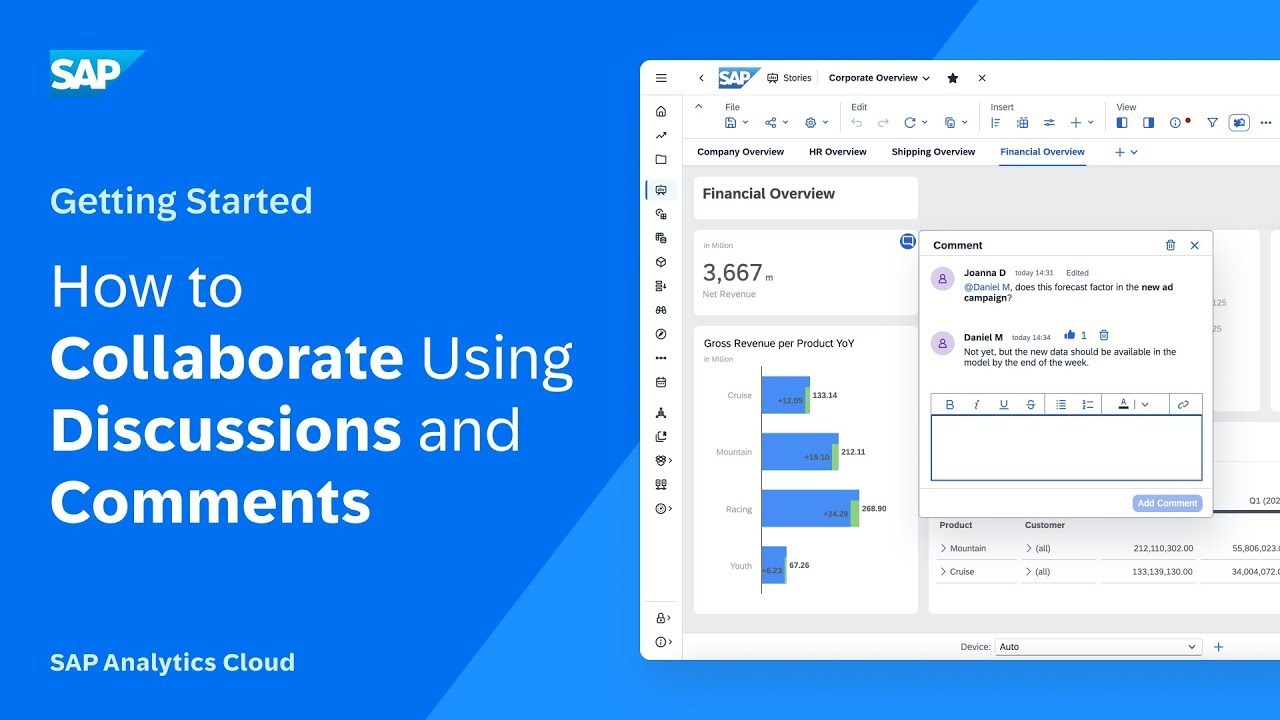This screenshot has width=1280, height=720.
Task: Open the text color dropdown arrow
Action: click(1145, 405)
